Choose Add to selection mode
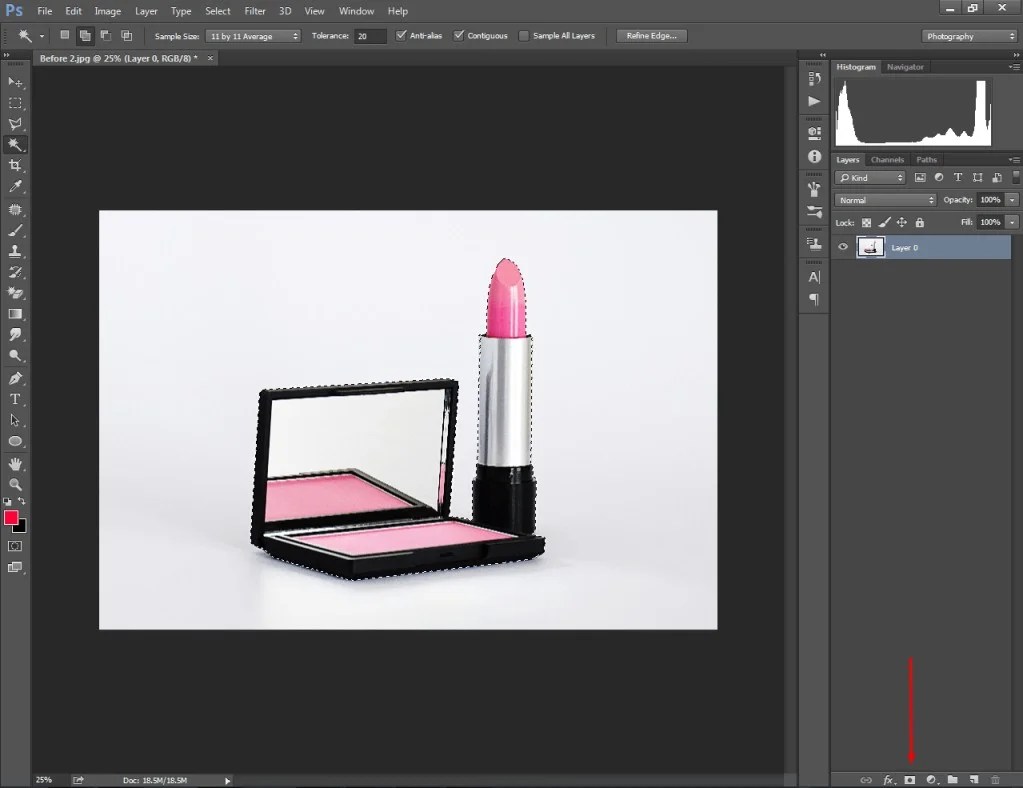This screenshot has height=788, width=1023. tap(85, 35)
